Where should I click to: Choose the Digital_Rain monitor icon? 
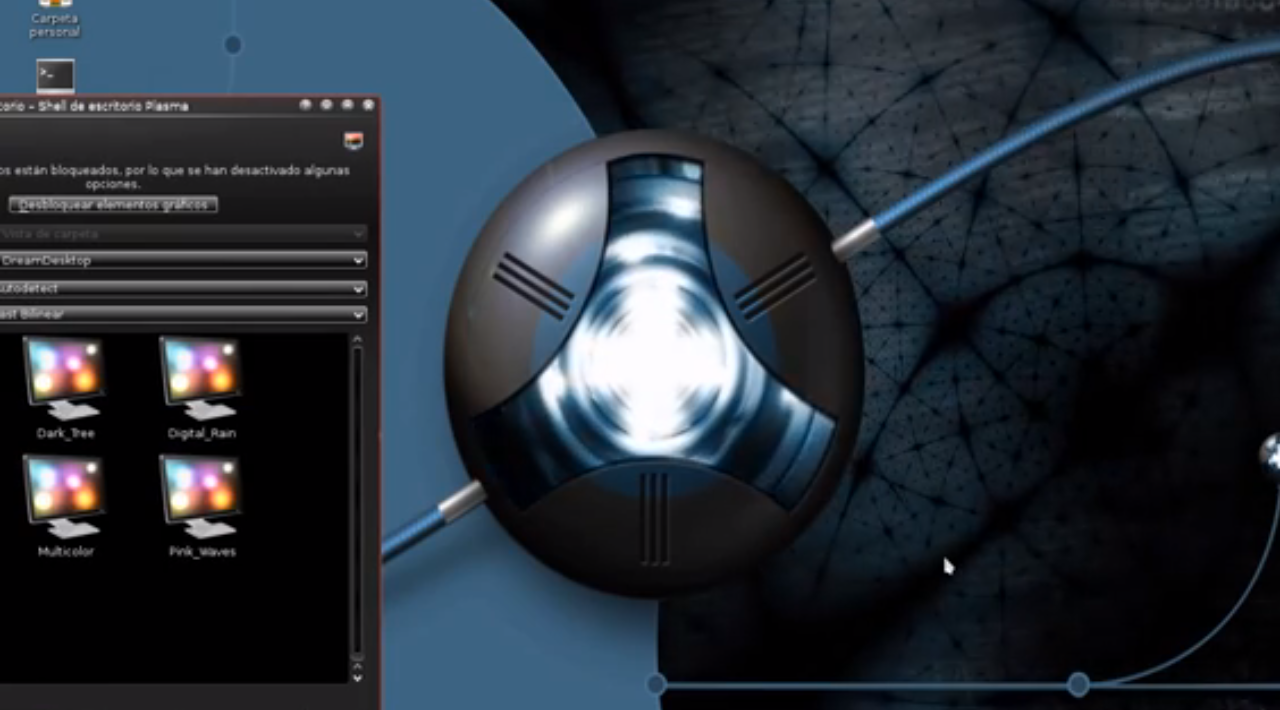tap(201, 379)
